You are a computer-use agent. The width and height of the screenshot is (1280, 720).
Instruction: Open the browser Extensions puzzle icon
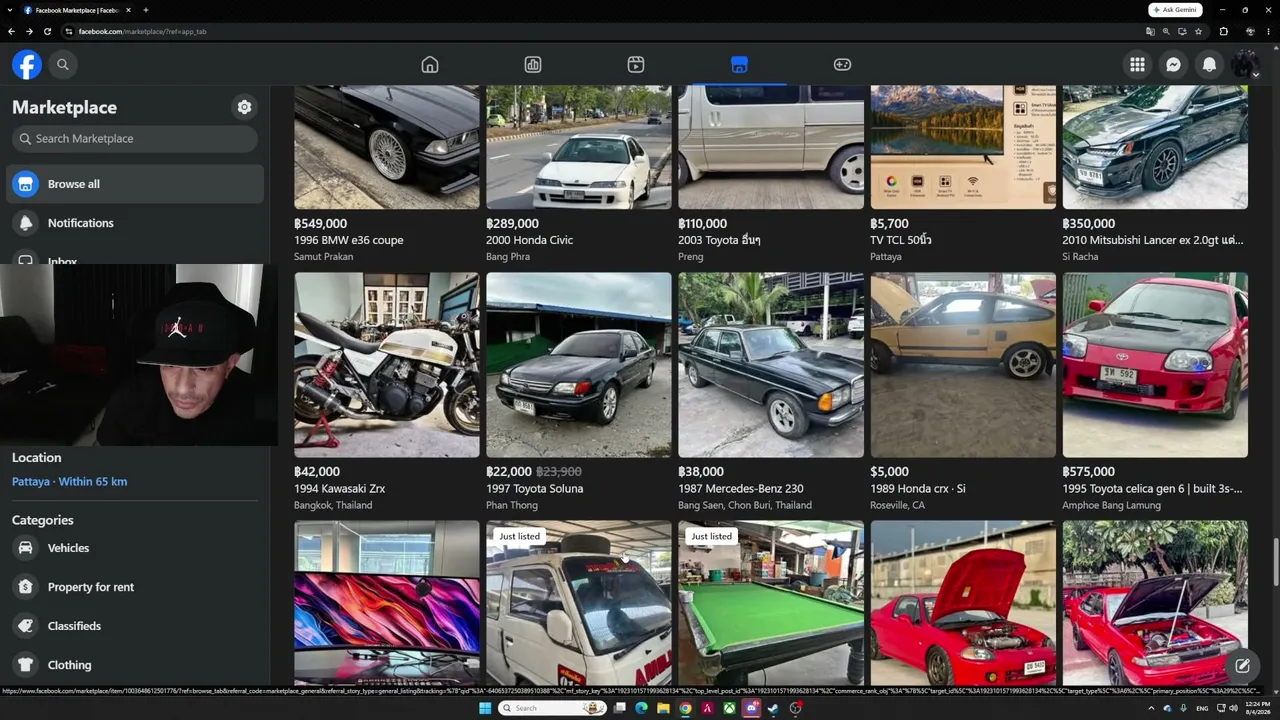tap(1223, 31)
